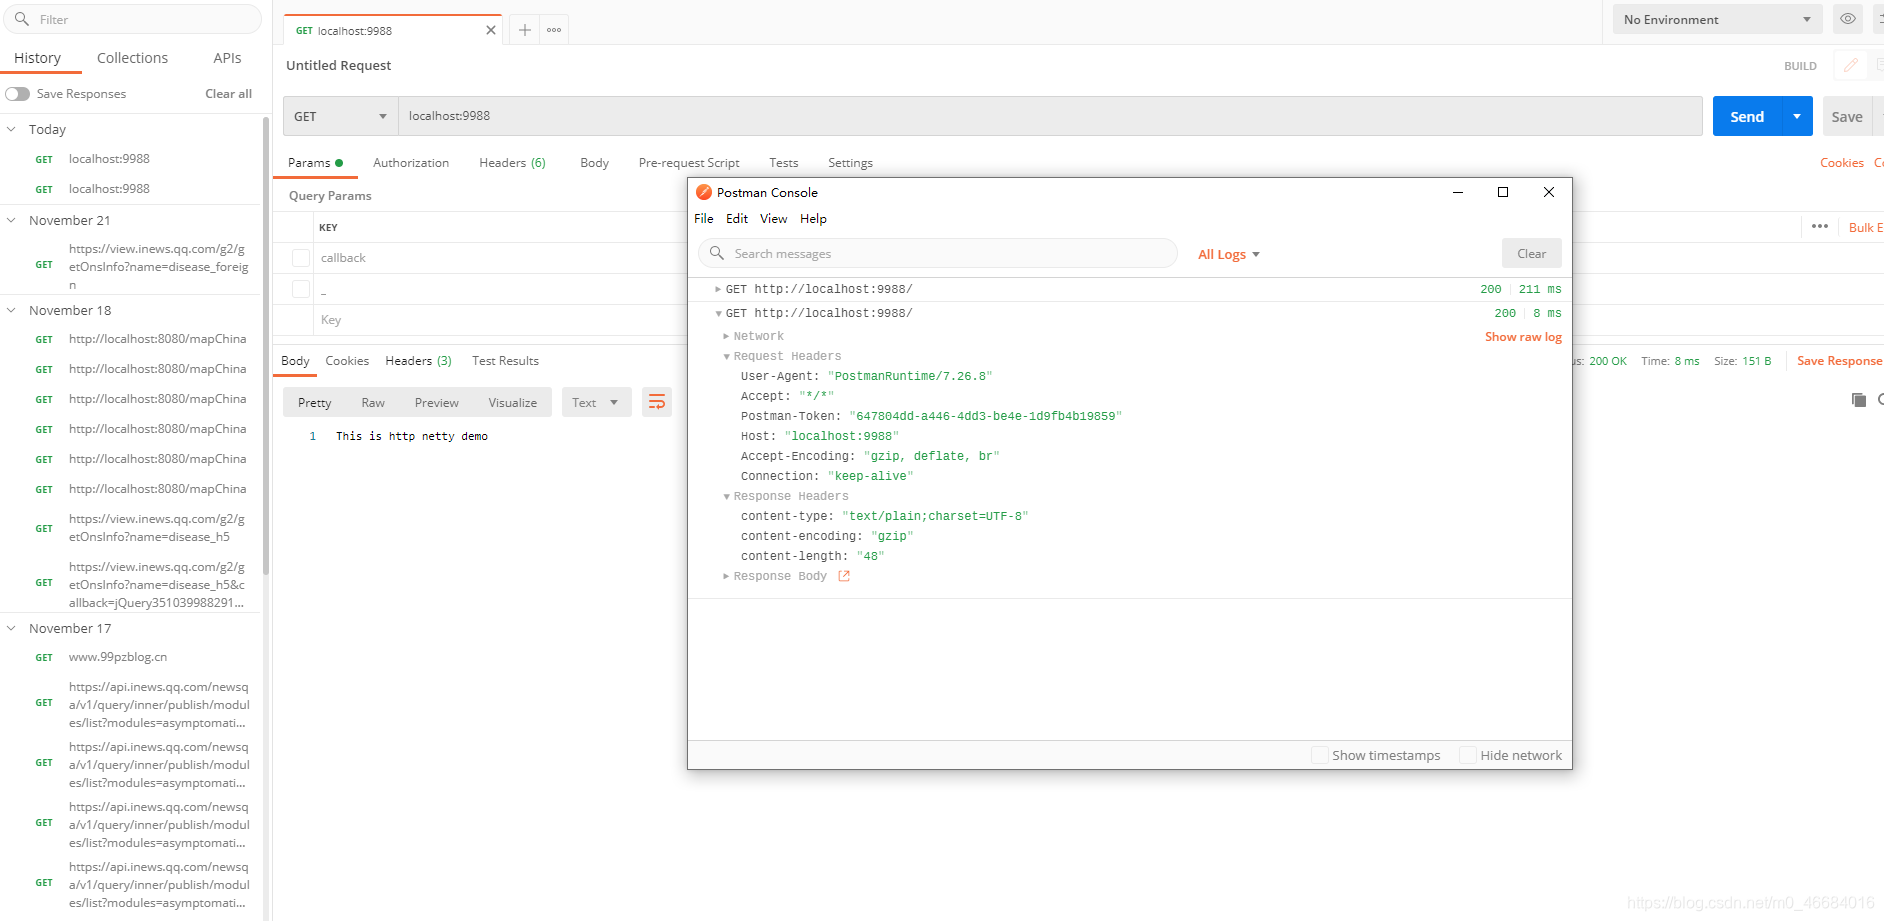Collapse the Request Headers section
1884x921 pixels.
click(726, 356)
